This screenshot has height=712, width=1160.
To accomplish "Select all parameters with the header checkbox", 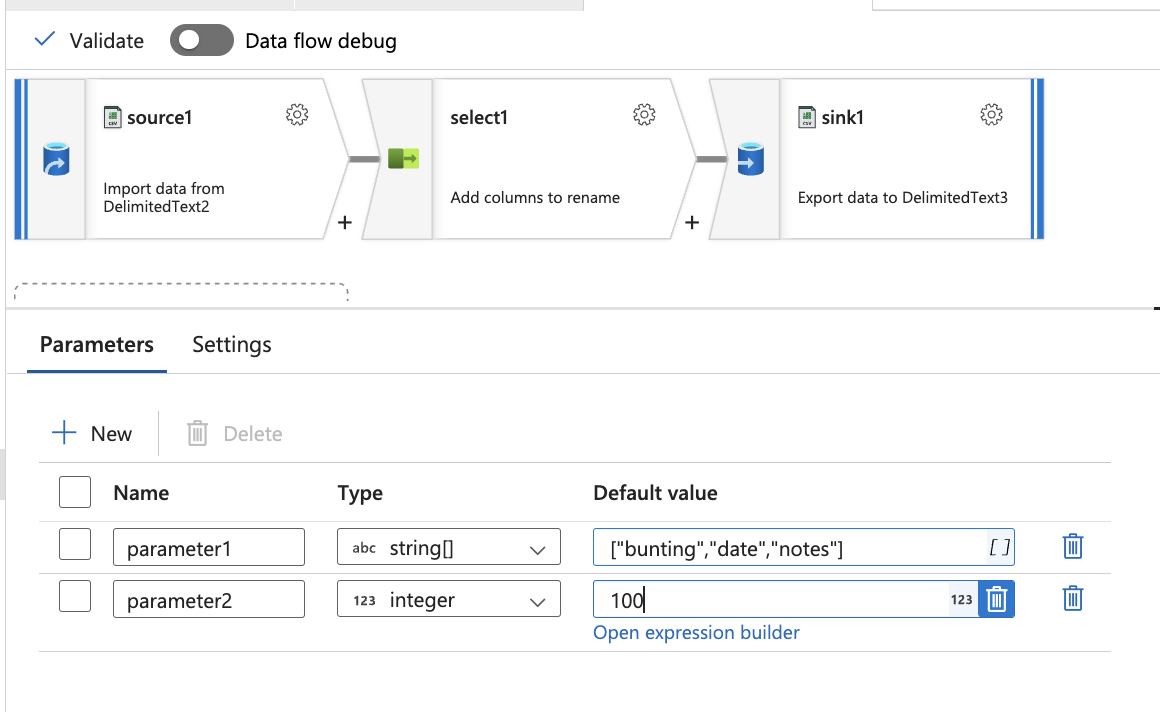I will click(x=75, y=492).
